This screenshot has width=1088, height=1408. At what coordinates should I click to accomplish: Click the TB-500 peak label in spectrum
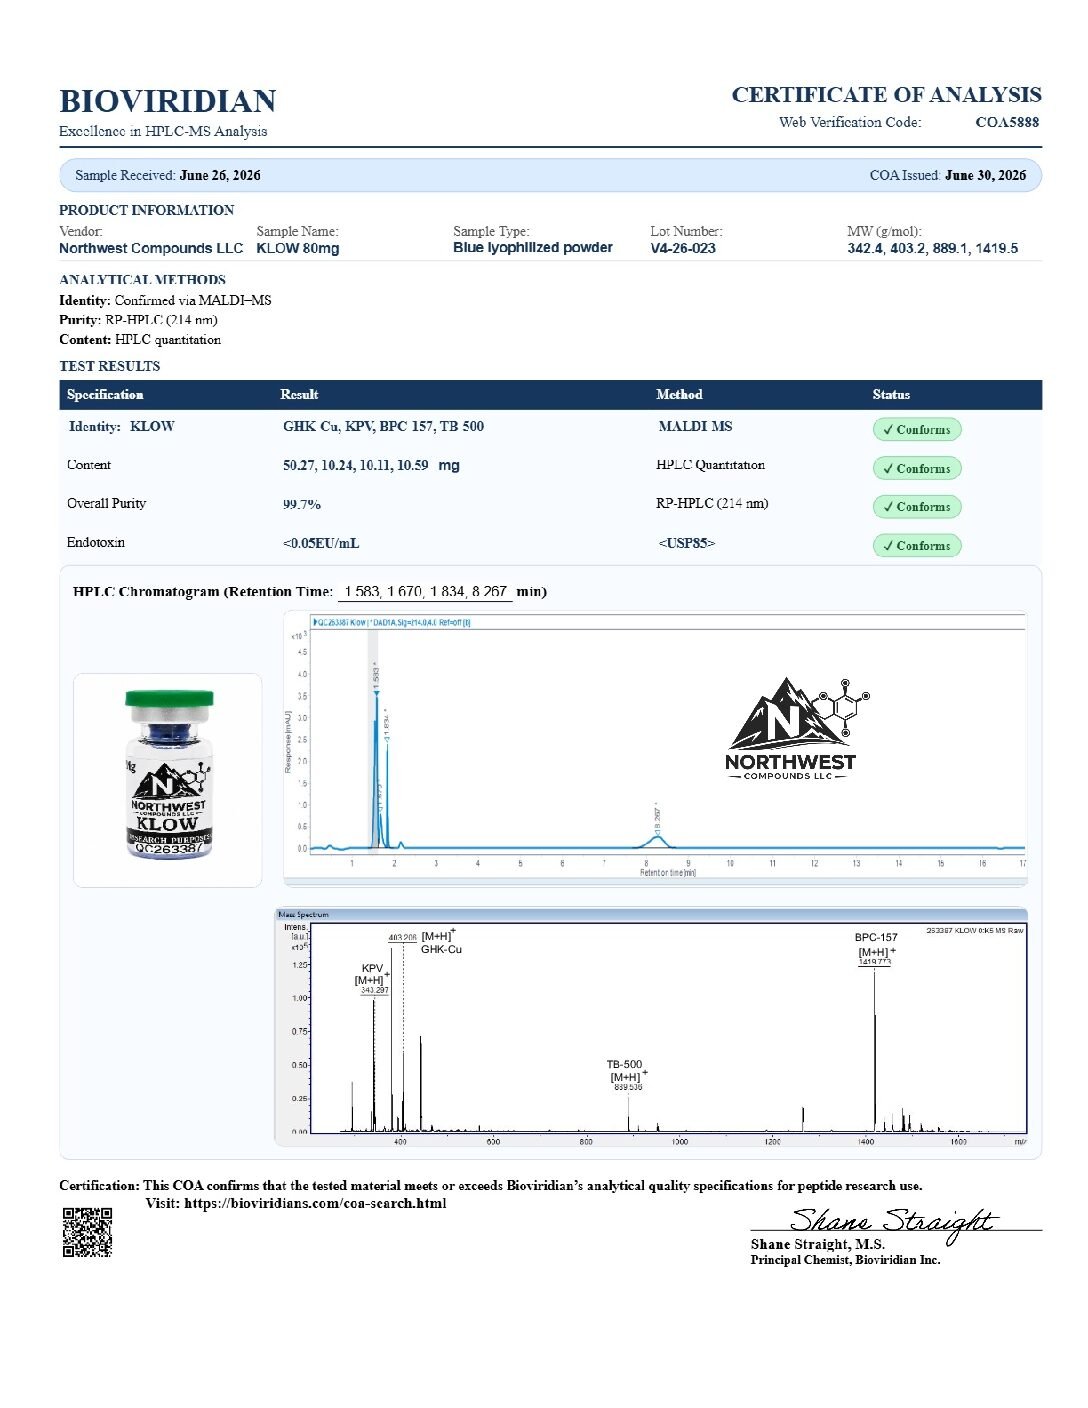pos(626,1071)
